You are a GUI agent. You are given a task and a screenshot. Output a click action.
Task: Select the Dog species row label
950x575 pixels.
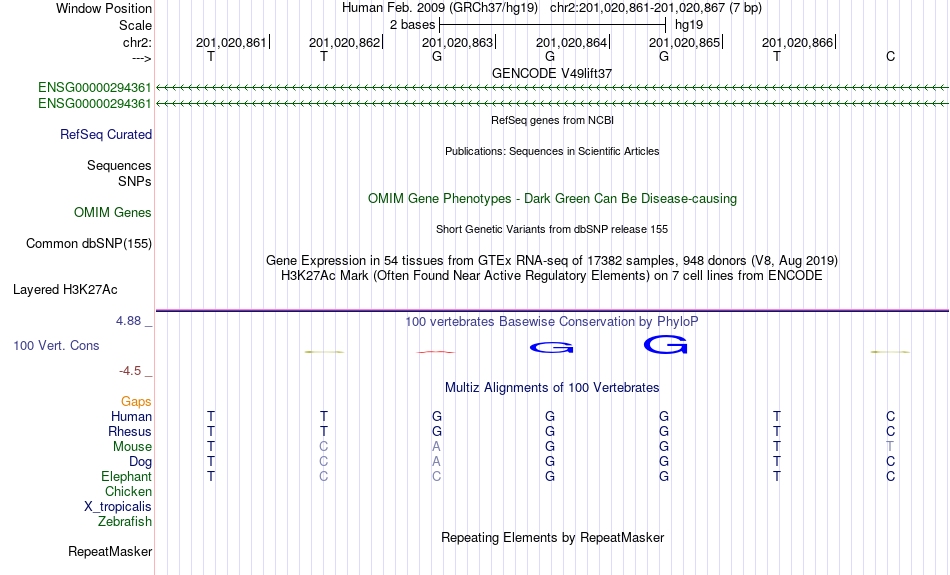[x=141, y=462]
